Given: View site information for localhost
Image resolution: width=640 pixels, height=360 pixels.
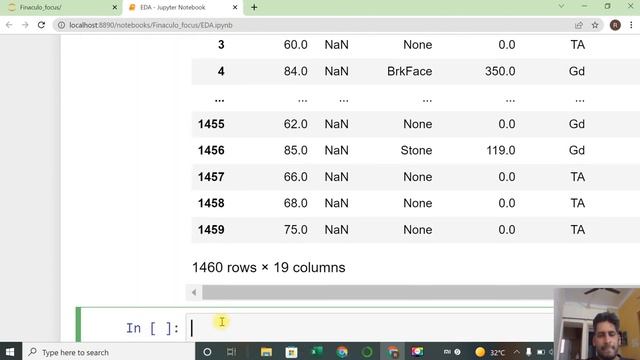Looking at the screenshot, I should 61,25.
